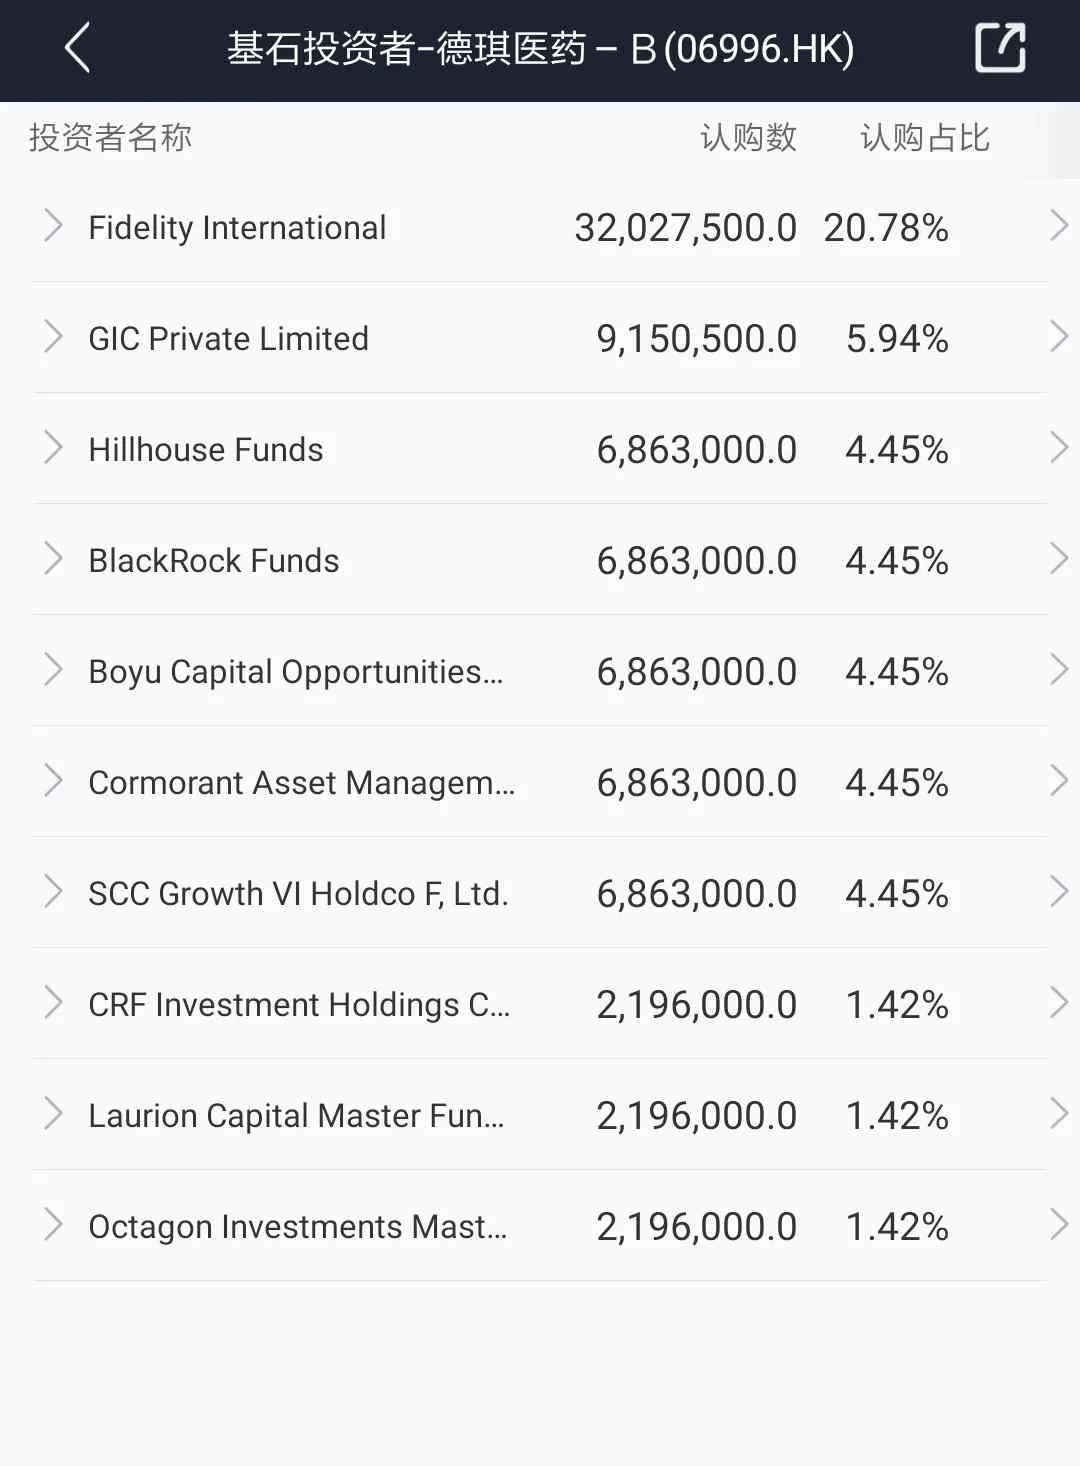
Task: Select Laurion Capital Master Fund name
Action: 296,1115
